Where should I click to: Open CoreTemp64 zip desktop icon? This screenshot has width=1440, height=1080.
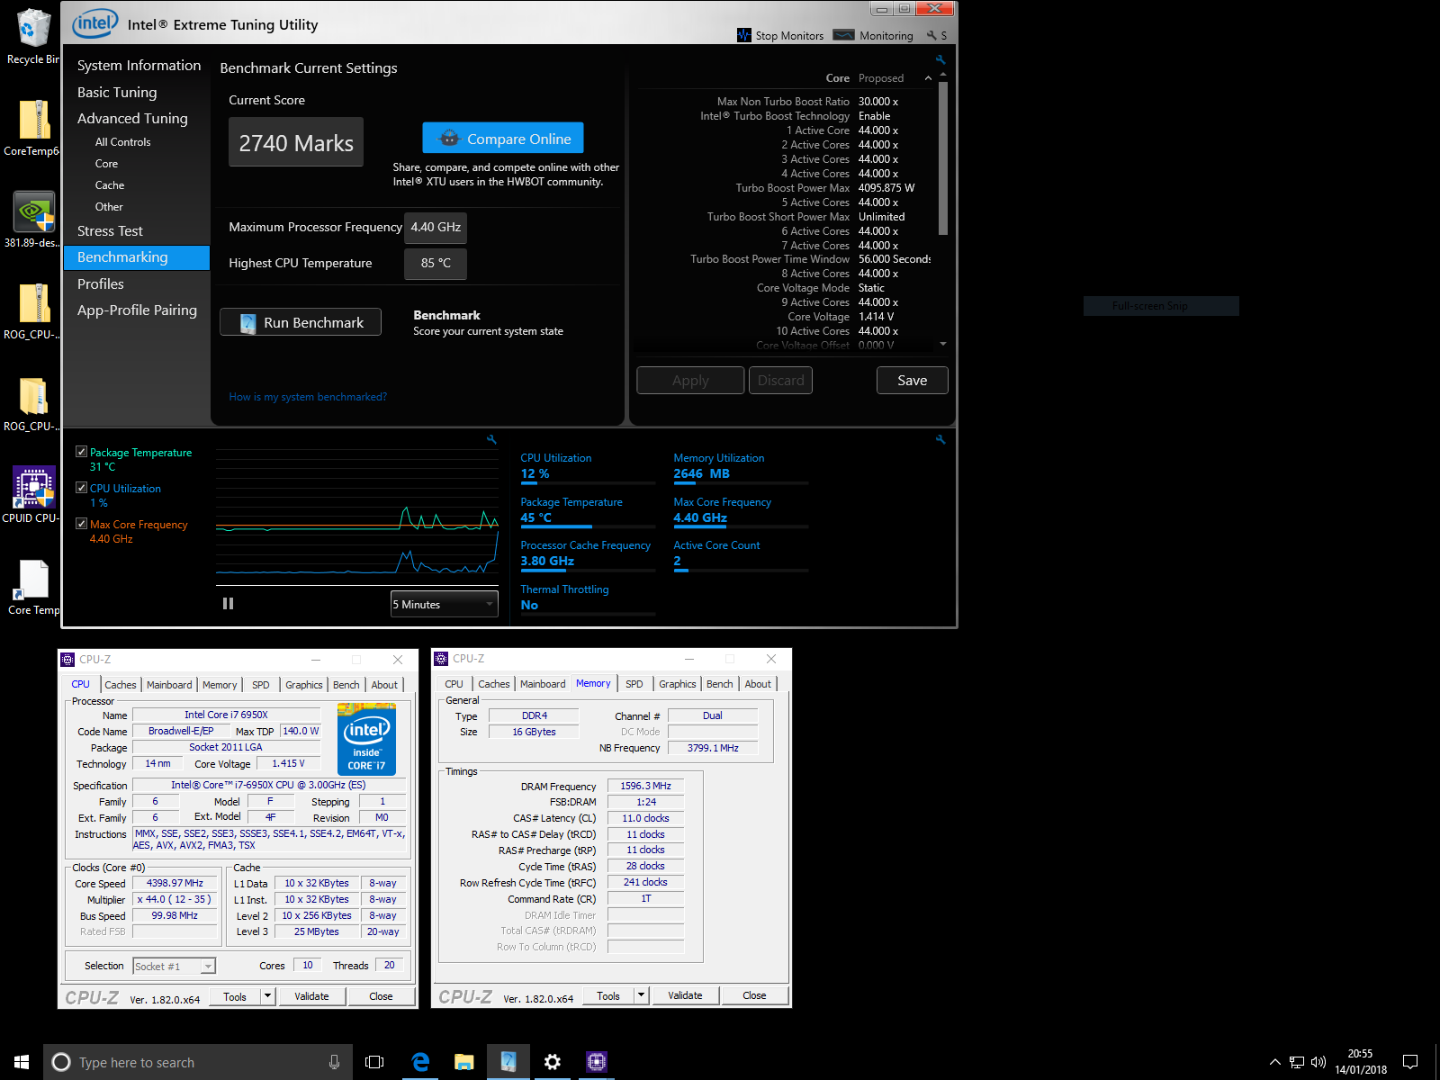coord(33,128)
